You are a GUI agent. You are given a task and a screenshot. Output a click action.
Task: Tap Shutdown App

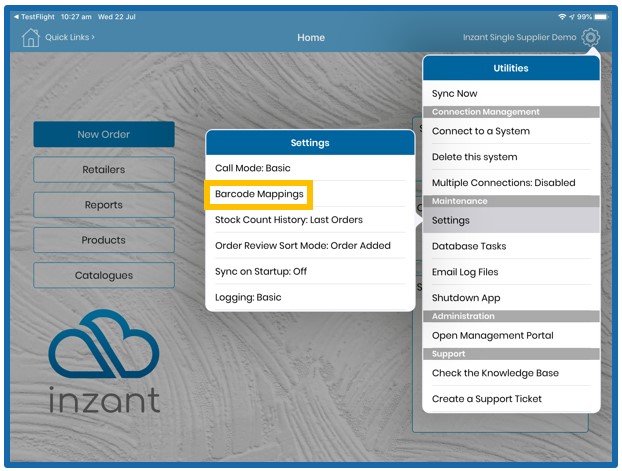(x=511, y=298)
